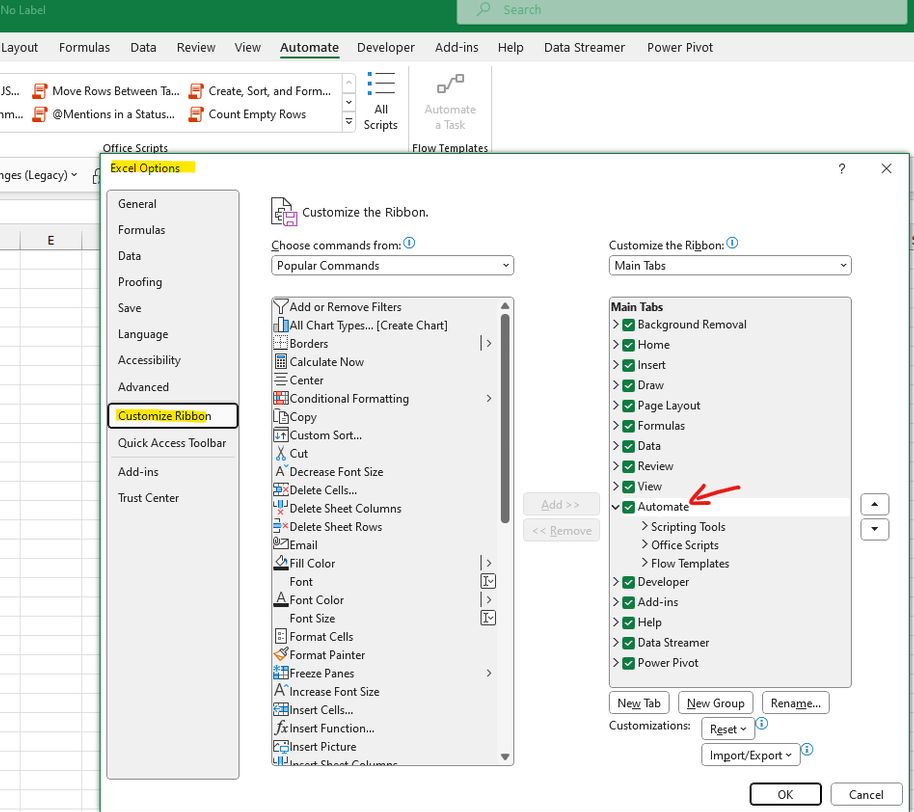The height and width of the screenshot is (812, 914).
Task: Run Create, Sort, and Format script
Action: tap(260, 91)
